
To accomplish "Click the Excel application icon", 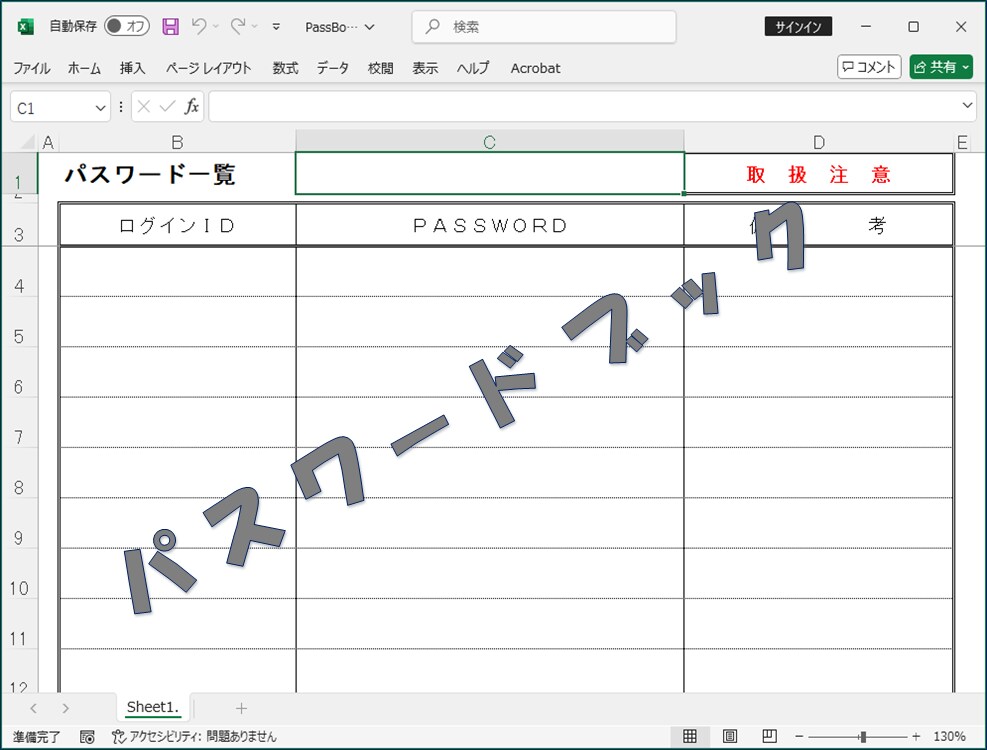I will tap(25, 26).
